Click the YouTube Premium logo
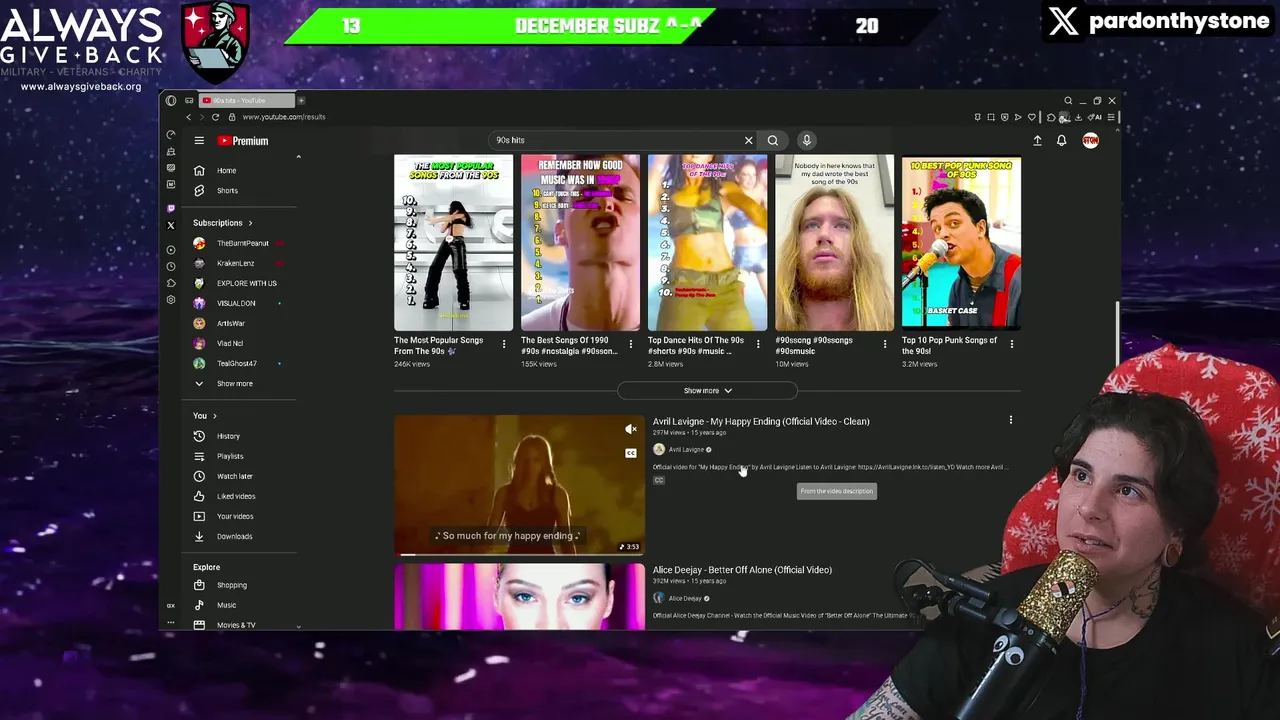The width and height of the screenshot is (1280, 720). 243,141
